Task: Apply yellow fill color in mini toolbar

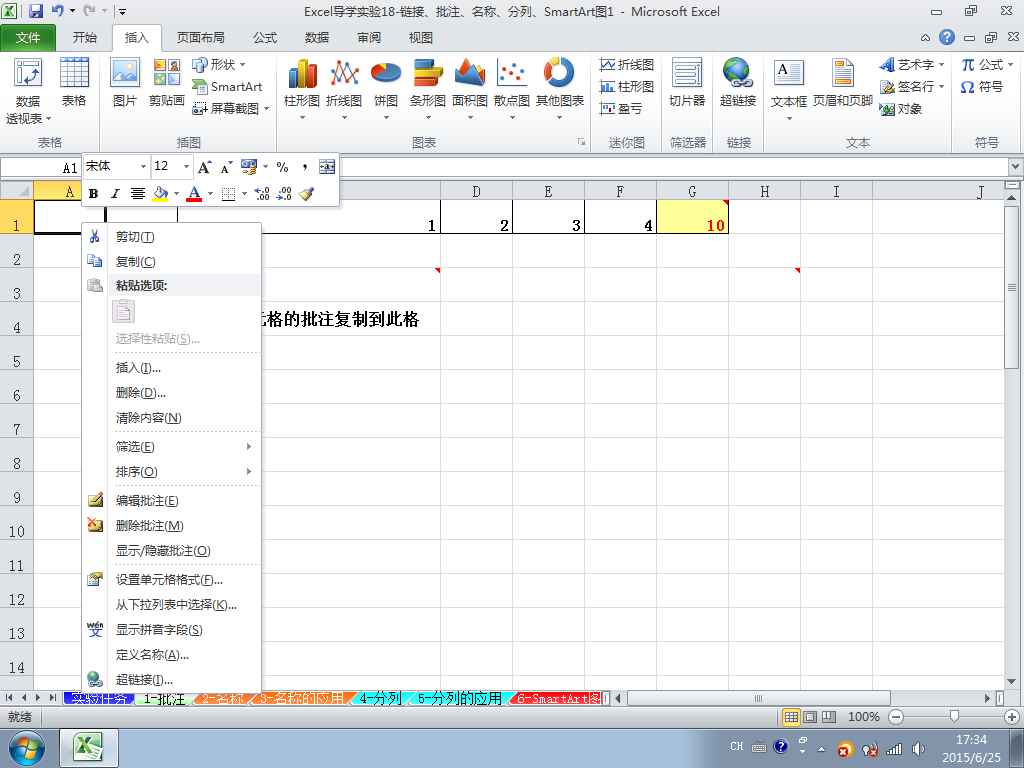Action: point(160,193)
